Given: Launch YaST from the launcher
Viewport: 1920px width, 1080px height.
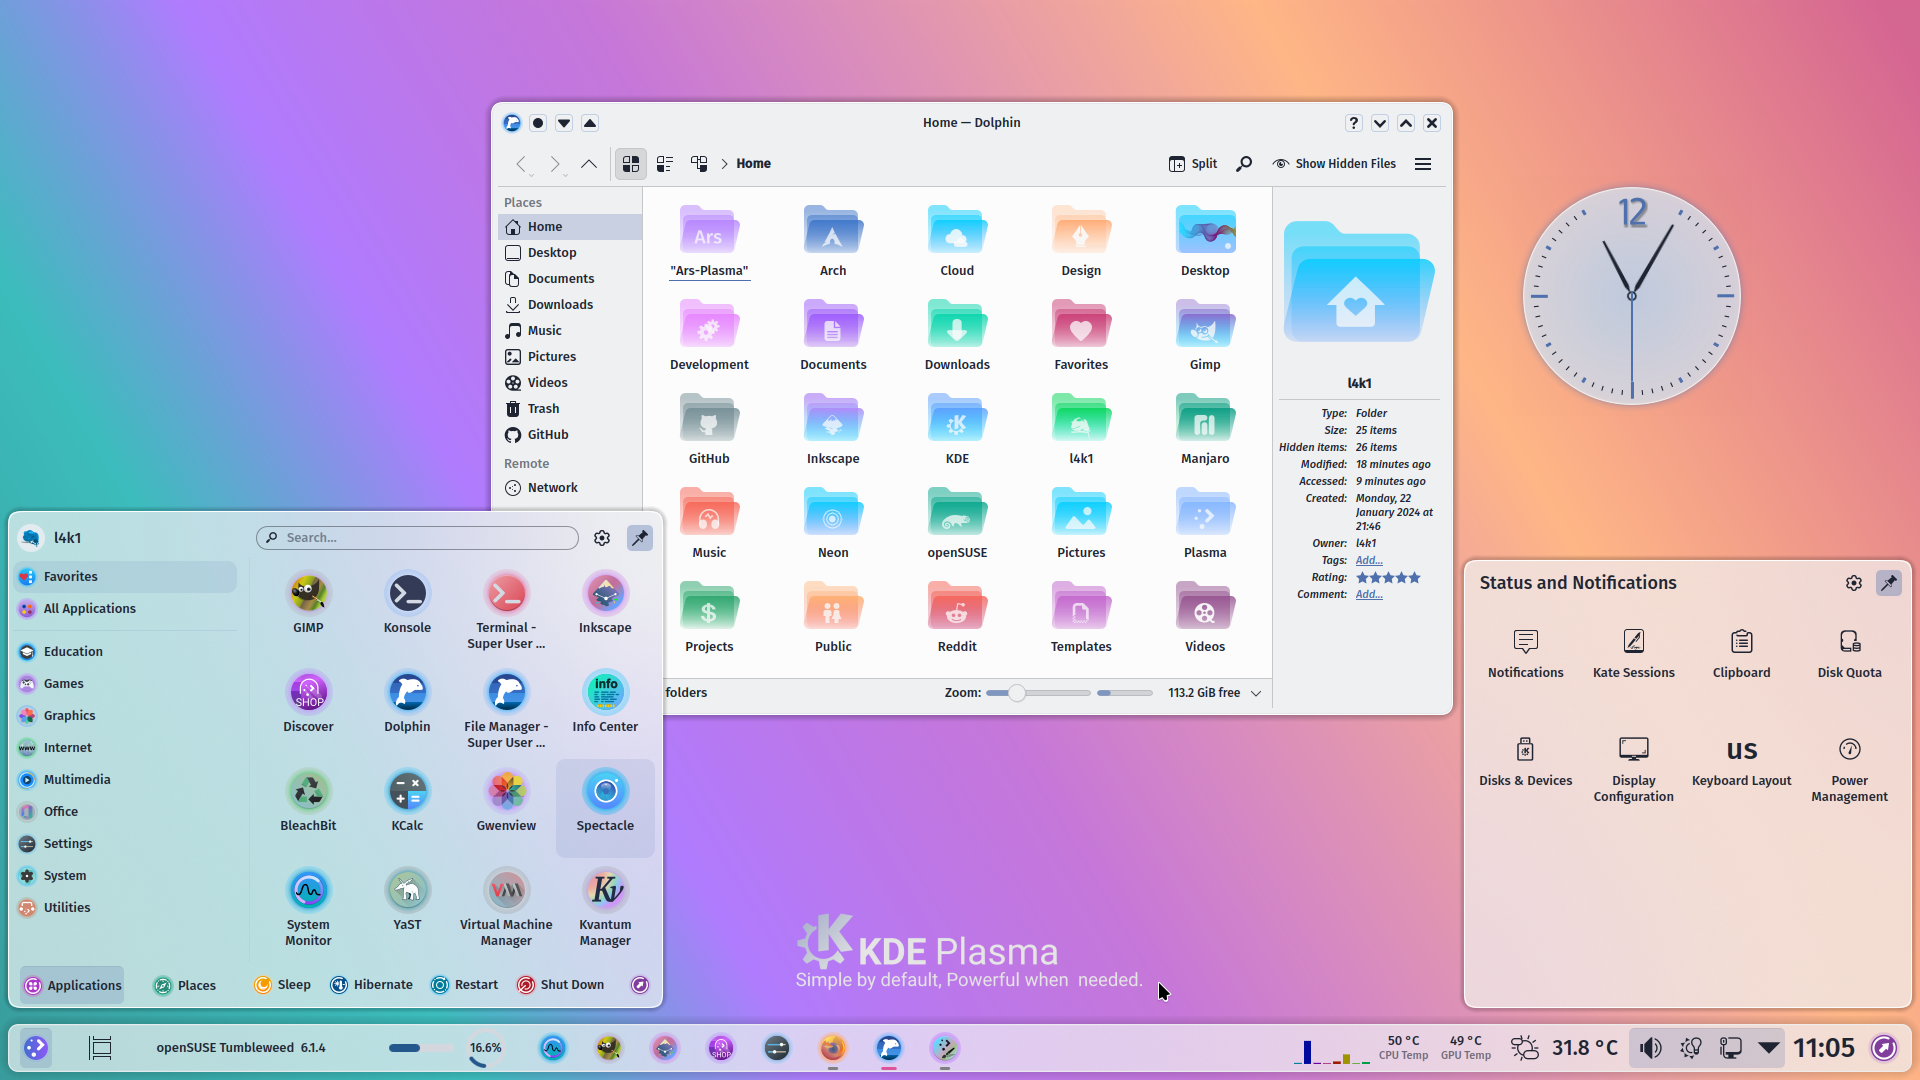Looking at the screenshot, I should 407,900.
